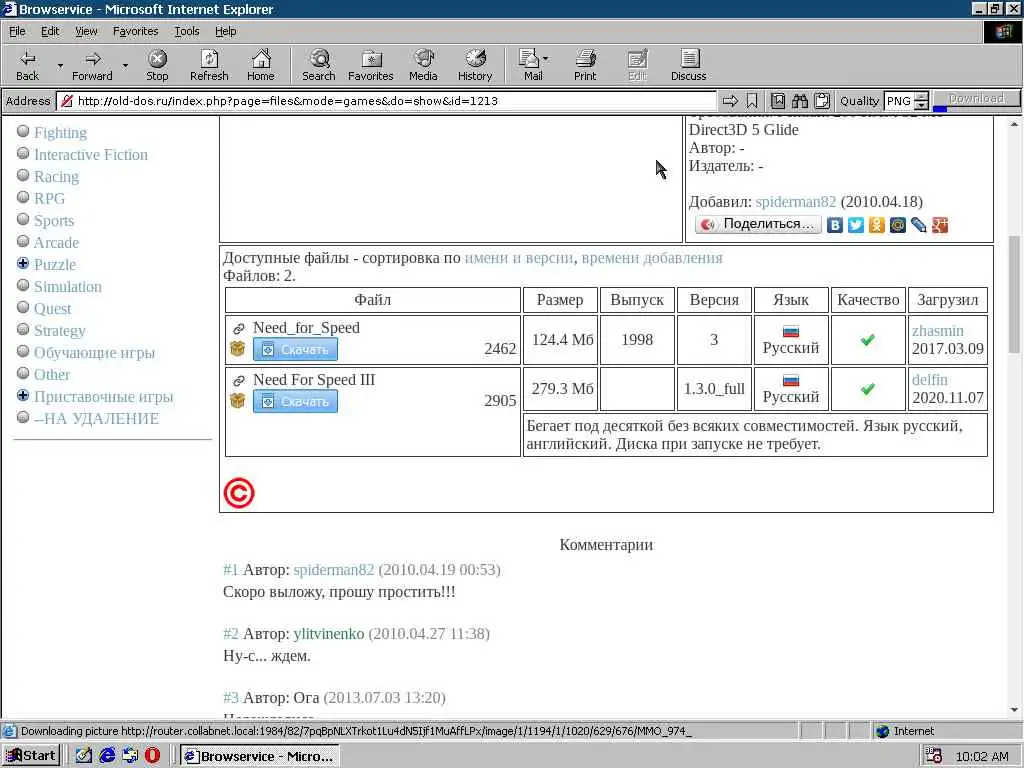Expand the Приставочные игры plus icon

coord(23,395)
